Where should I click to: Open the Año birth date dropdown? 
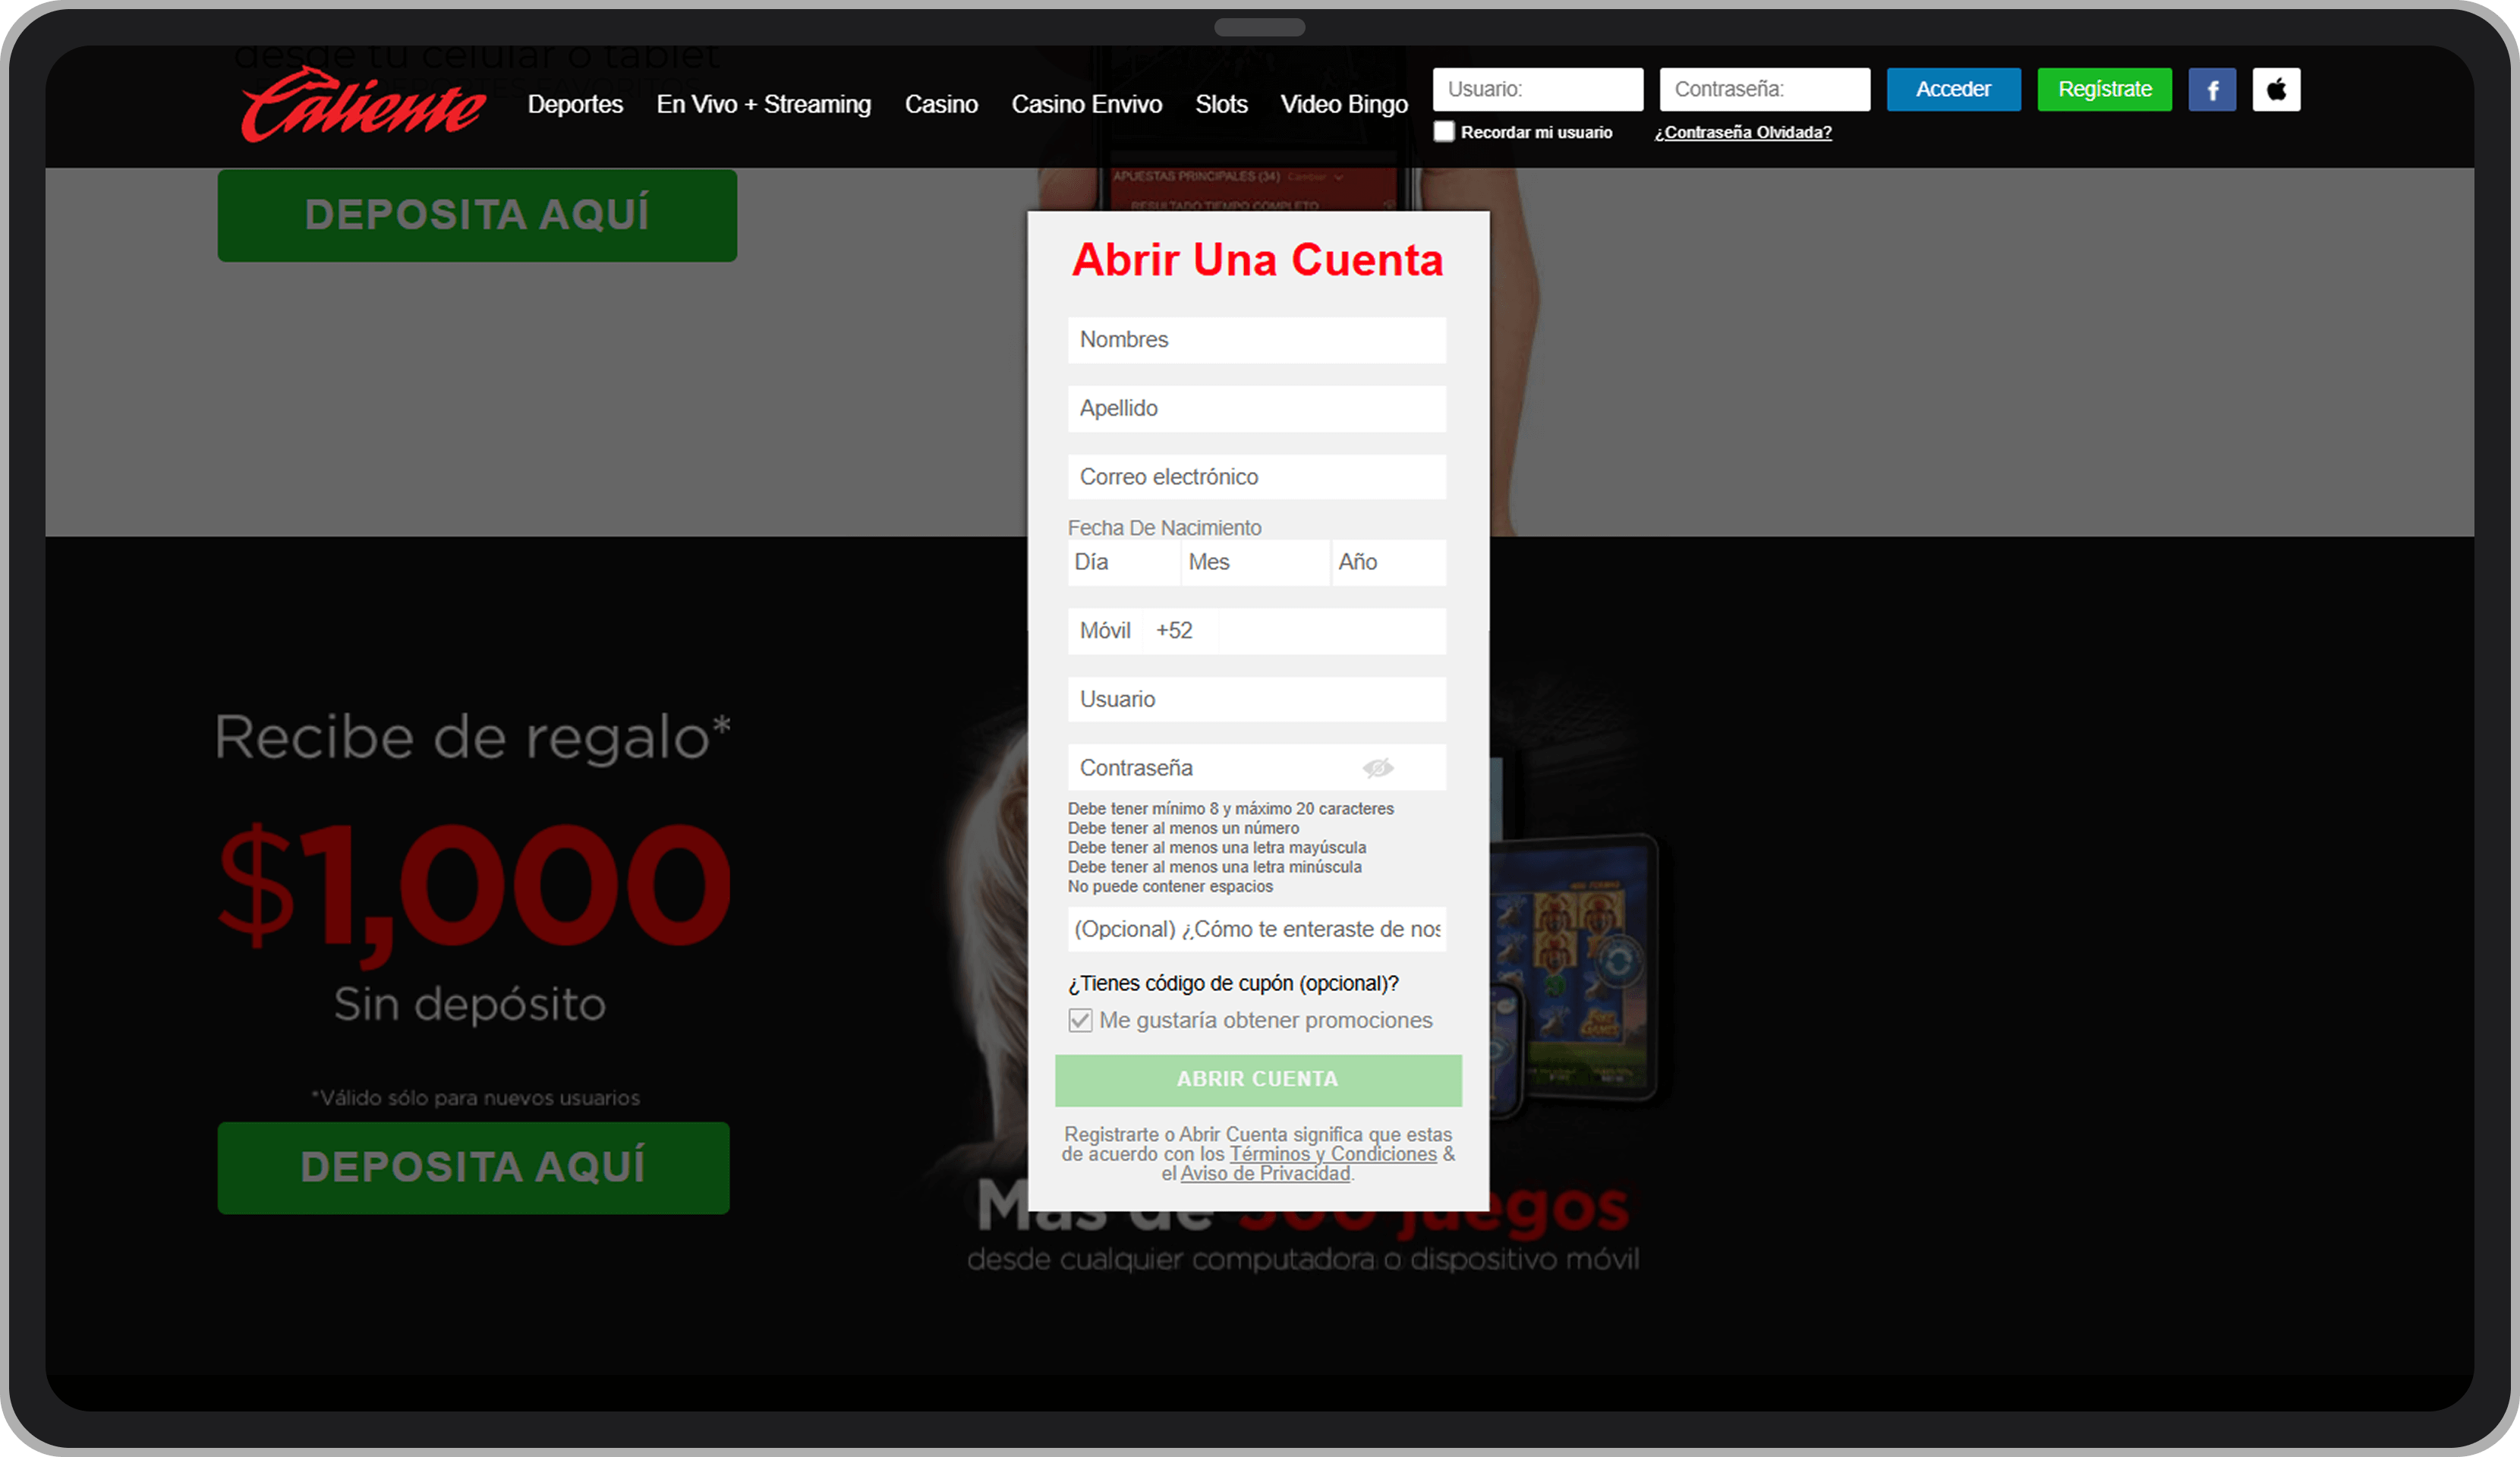pyautogui.click(x=1388, y=562)
